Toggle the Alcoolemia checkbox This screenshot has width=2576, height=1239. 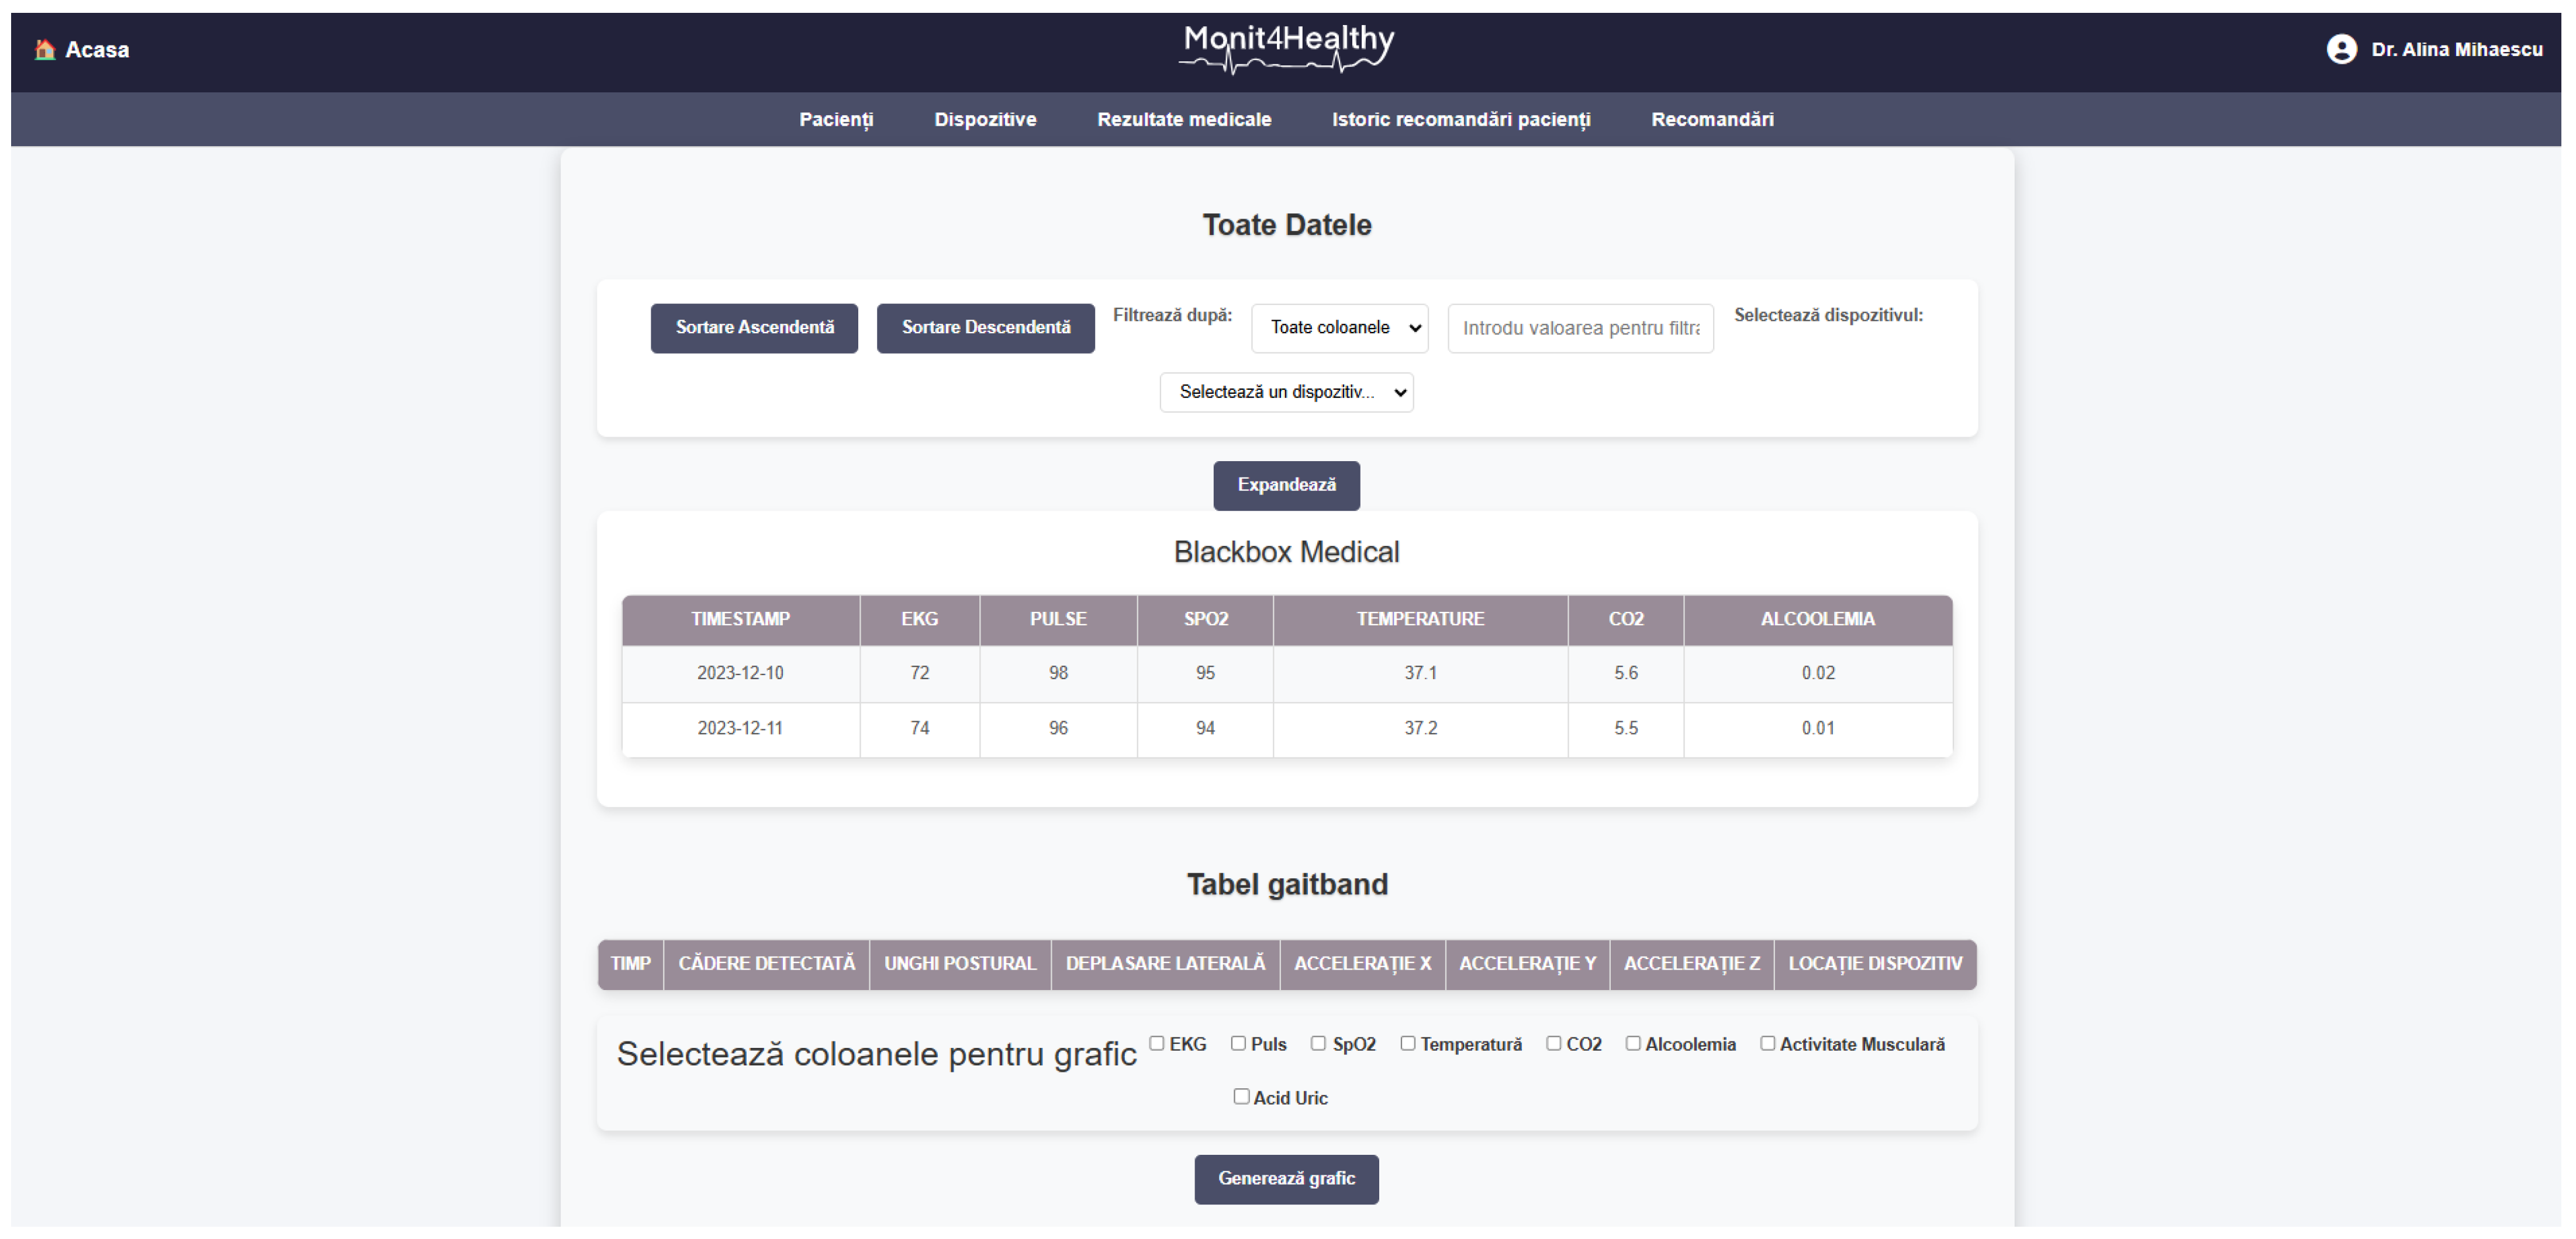(1633, 1043)
